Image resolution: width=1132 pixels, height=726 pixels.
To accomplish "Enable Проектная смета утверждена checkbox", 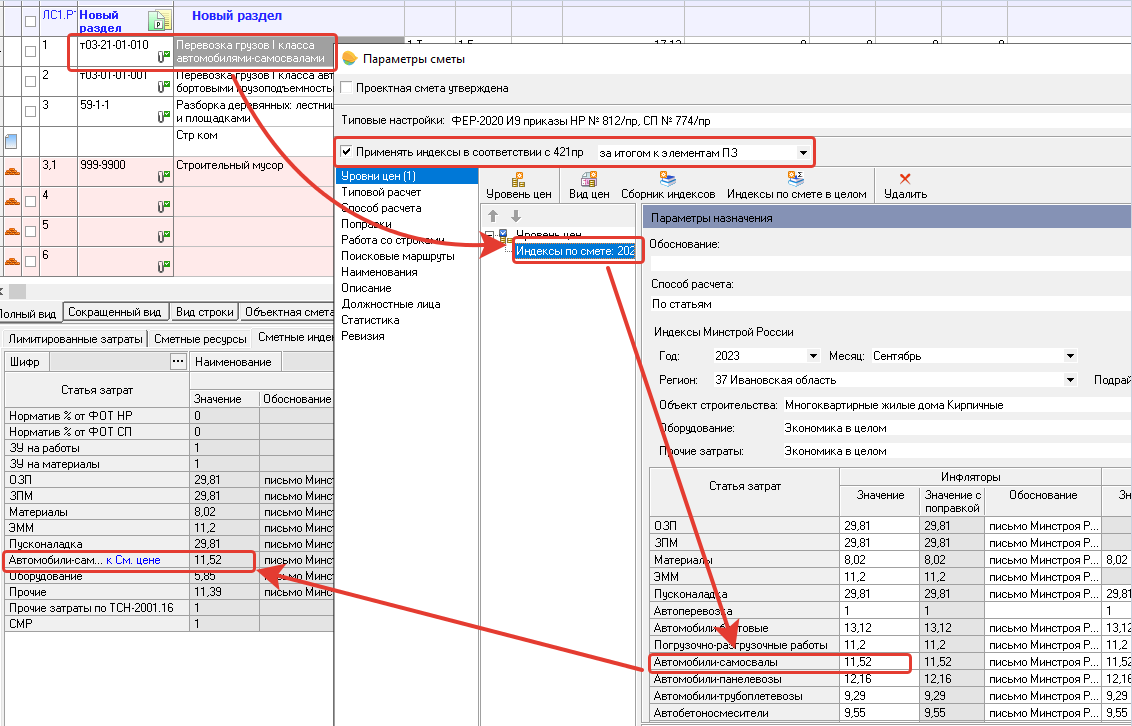I will point(348,88).
